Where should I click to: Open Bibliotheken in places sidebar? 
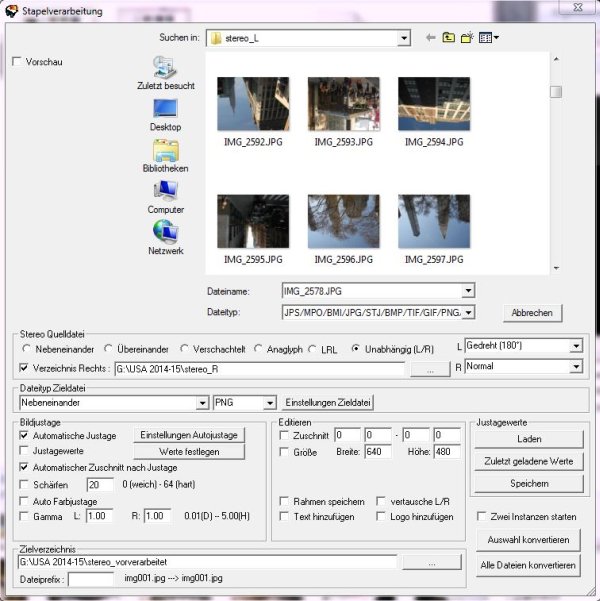(x=165, y=156)
